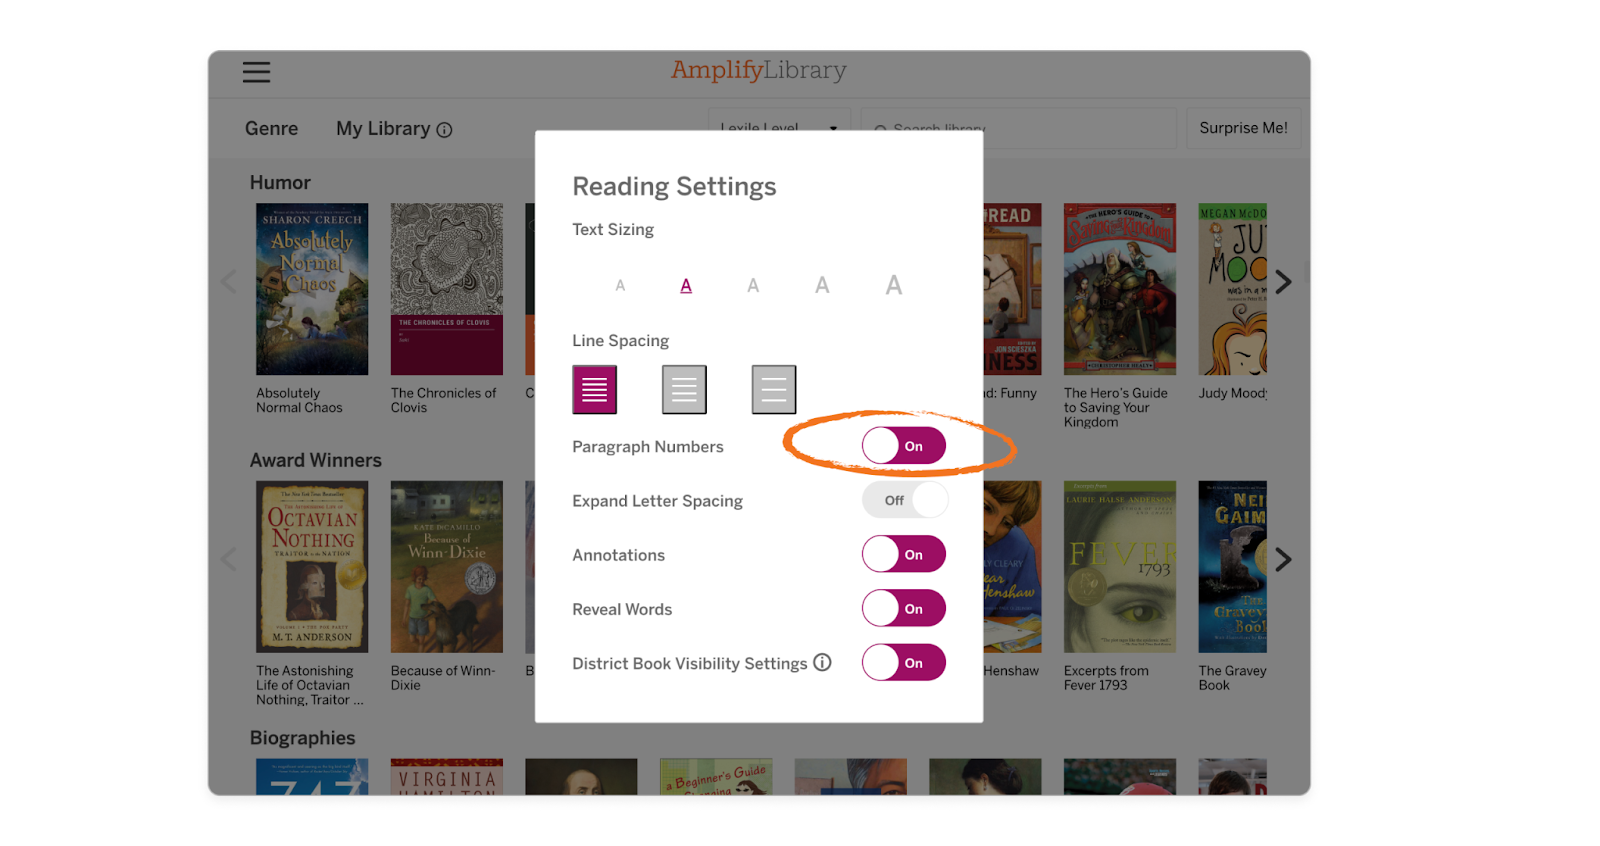The width and height of the screenshot is (1600, 846).
Task: Enable Expand Letter Spacing
Action: point(903,499)
